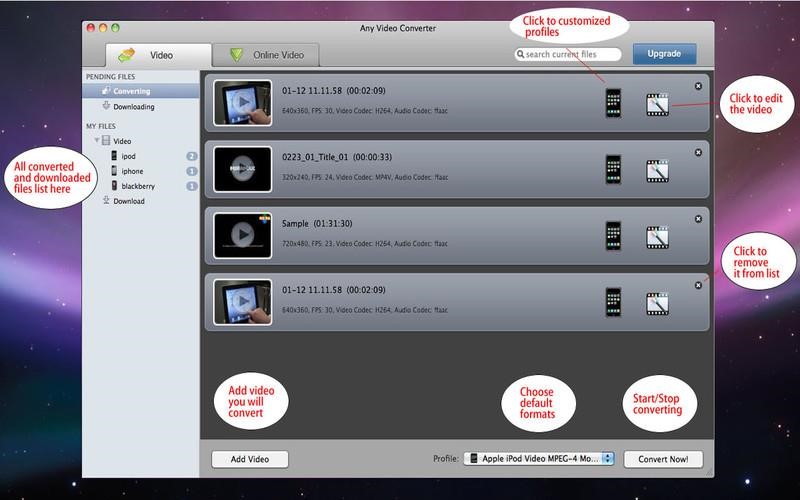Image resolution: width=800 pixels, height=500 pixels.
Task: Click the Add Video button
Action: coord(249,459)
